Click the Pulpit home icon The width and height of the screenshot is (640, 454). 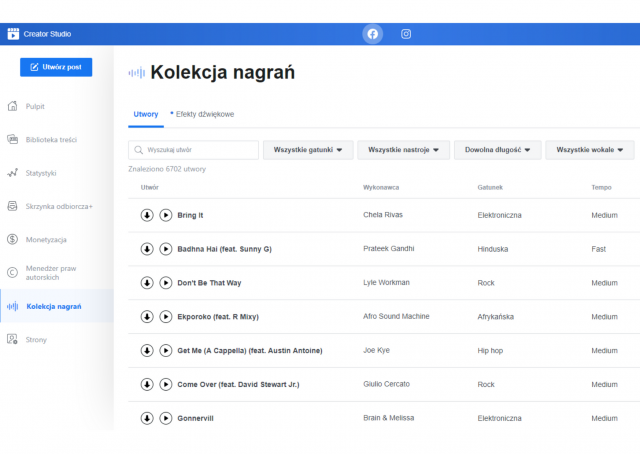click(x=13, y=106)
